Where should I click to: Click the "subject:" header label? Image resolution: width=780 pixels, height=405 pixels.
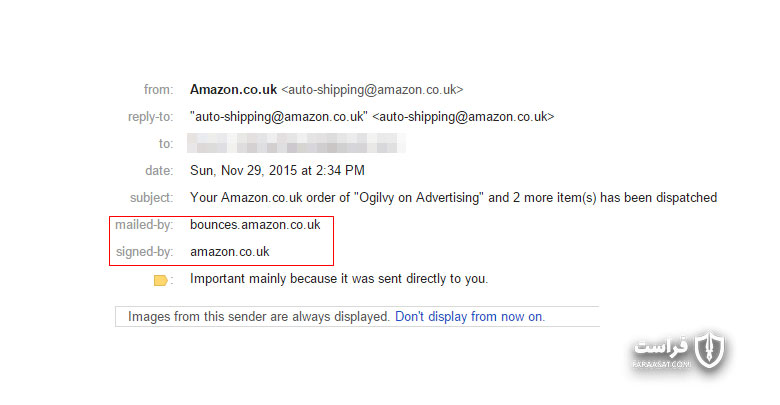[152, 198]
